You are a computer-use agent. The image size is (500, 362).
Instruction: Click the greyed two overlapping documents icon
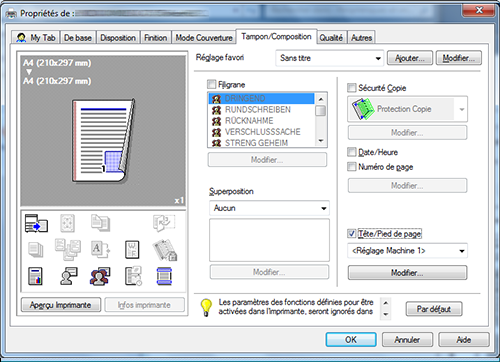tap(100, 223)
